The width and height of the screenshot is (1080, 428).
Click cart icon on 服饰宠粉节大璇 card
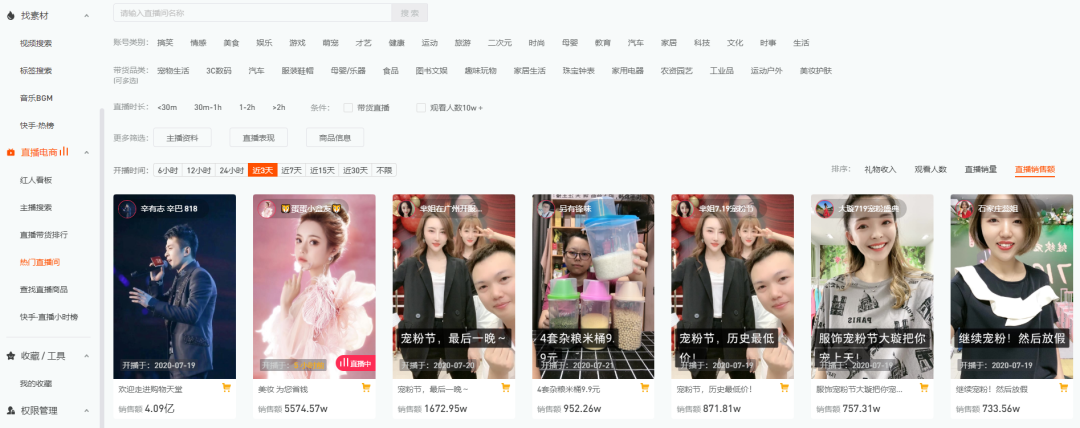click(924, 387)
